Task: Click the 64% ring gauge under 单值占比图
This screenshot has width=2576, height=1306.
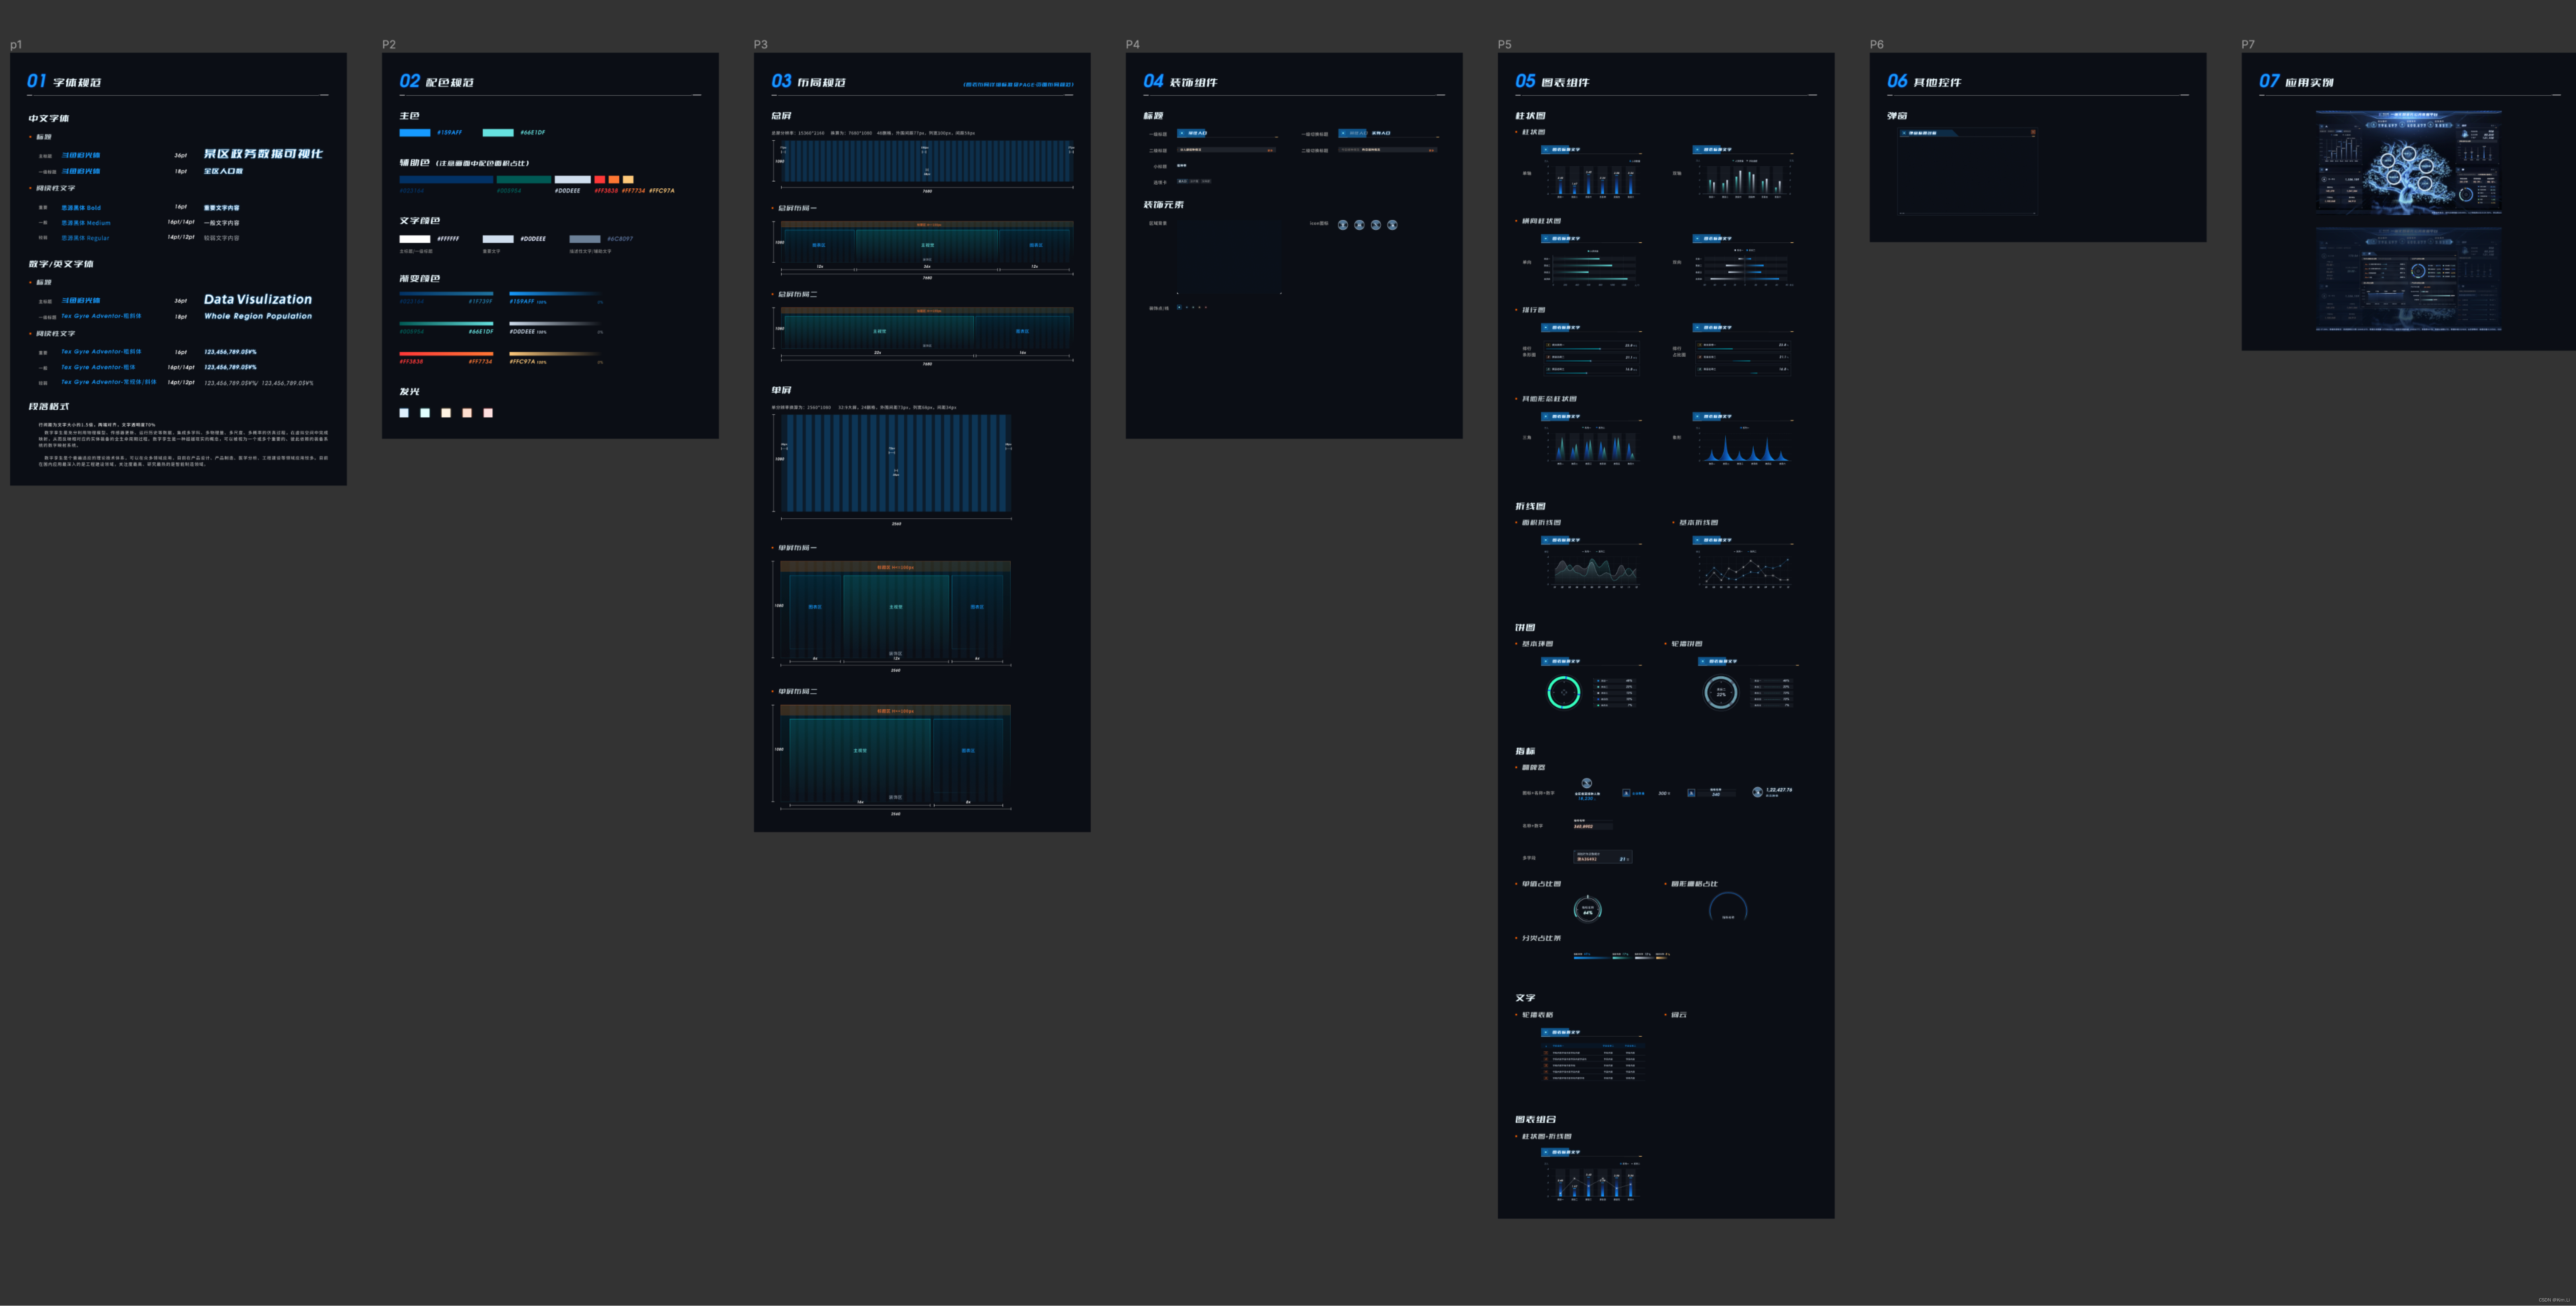Action: 1587,910
